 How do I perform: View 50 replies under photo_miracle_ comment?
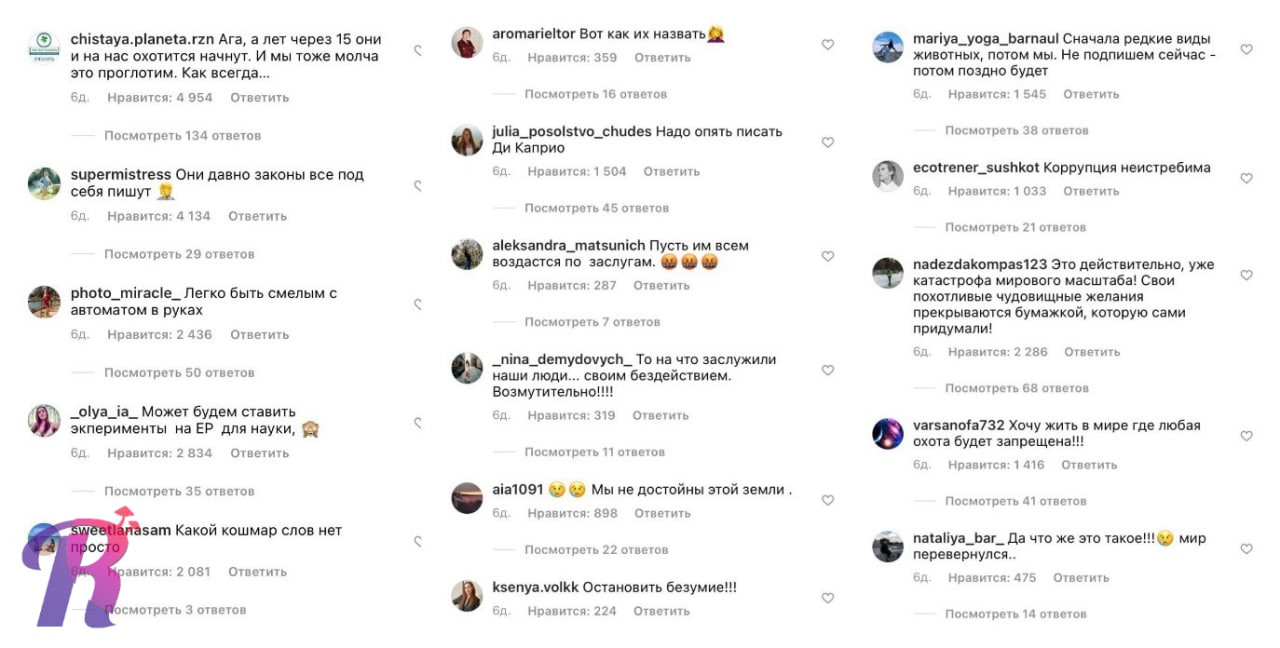(x=179, y=373)
